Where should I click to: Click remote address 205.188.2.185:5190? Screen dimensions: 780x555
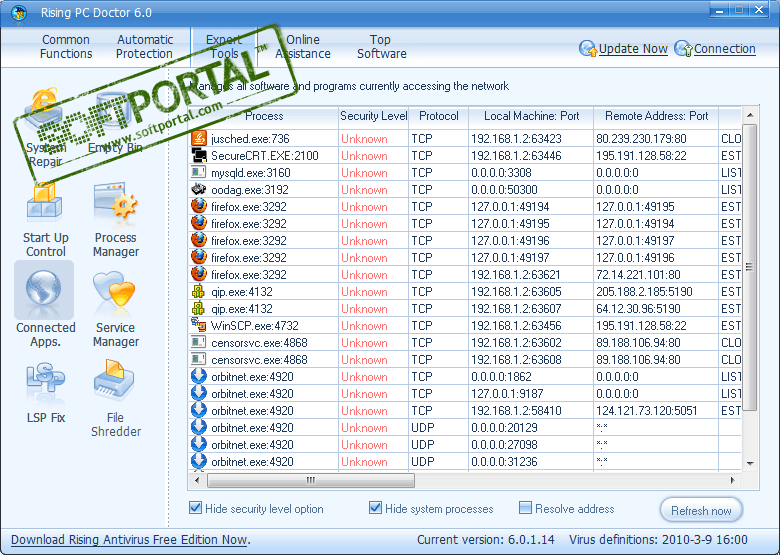click(x=644, y=291)
